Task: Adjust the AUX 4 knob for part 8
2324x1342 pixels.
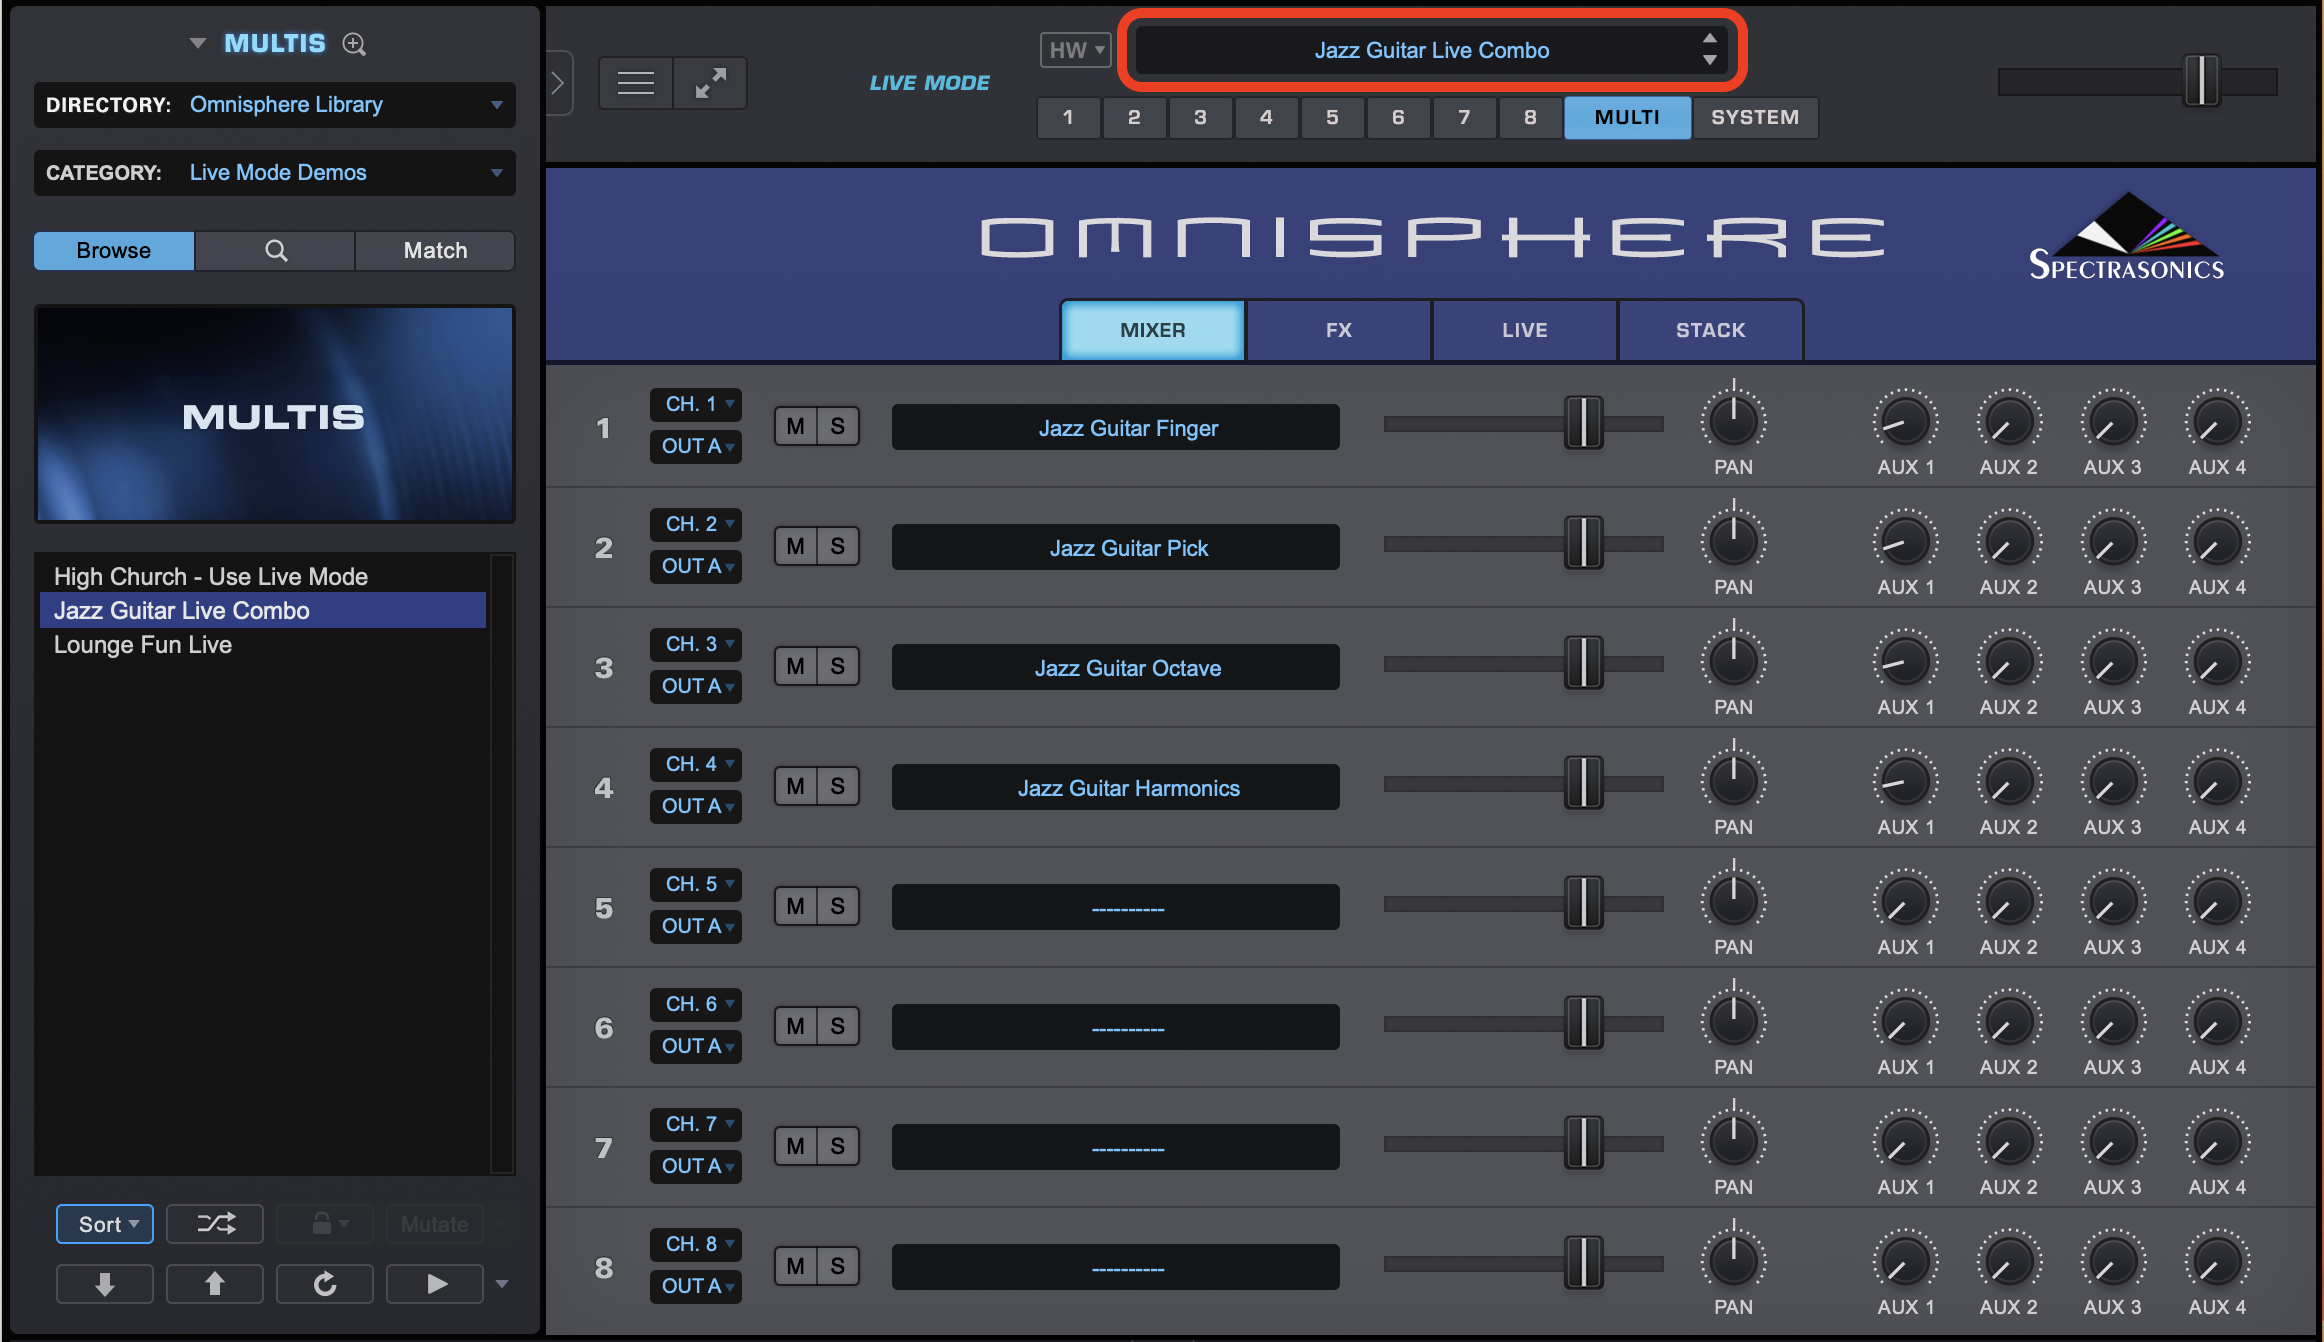Action: click(2217, 1260)
